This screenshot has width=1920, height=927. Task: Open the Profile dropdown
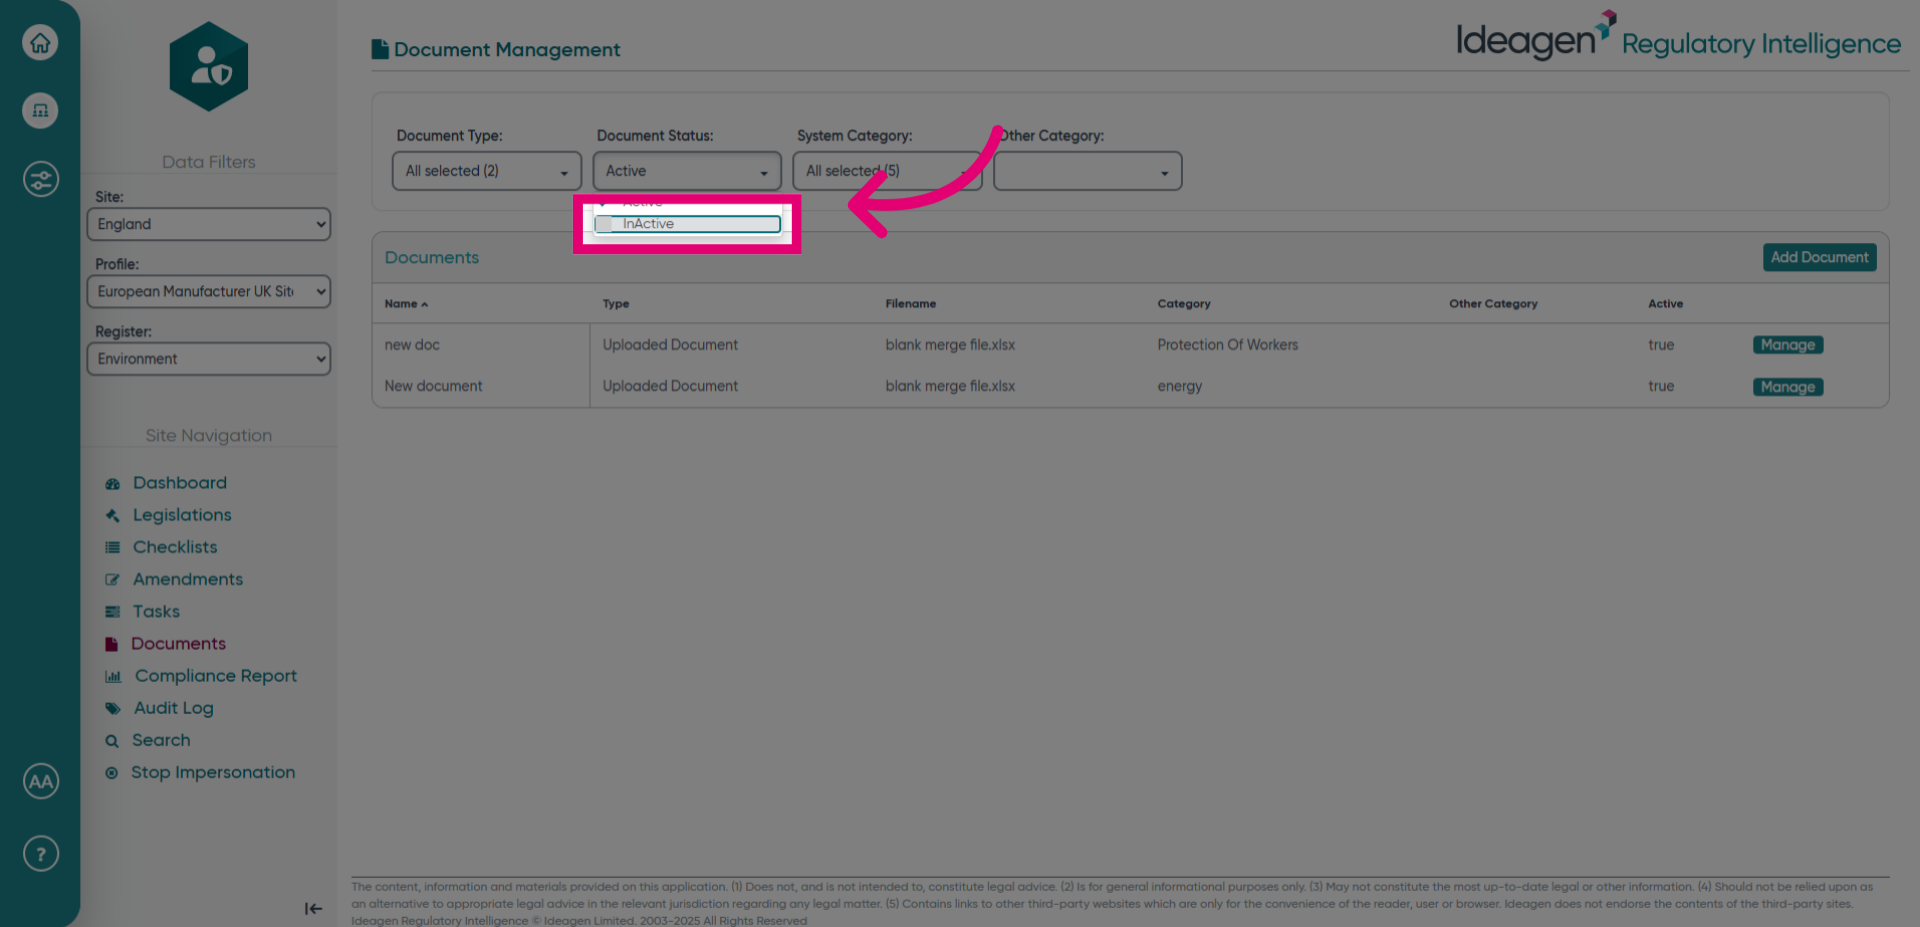point(208,292)
